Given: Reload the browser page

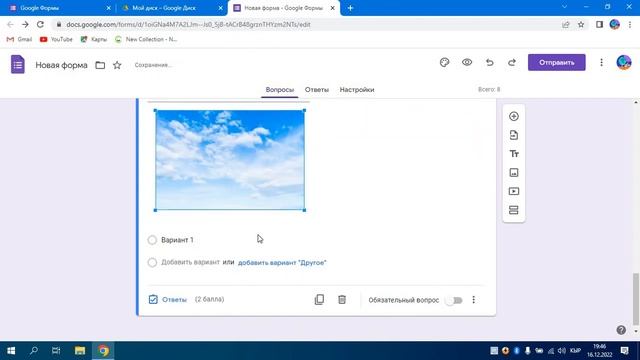Looking at the screenshot, I should point(40,24).
